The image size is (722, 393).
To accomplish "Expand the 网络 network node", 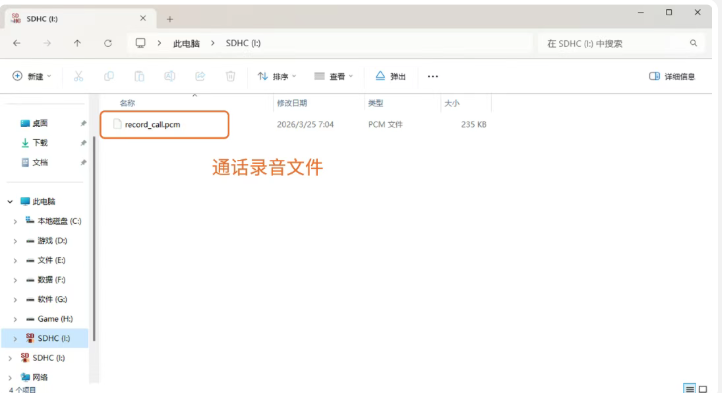I will (x=10, y=378).
